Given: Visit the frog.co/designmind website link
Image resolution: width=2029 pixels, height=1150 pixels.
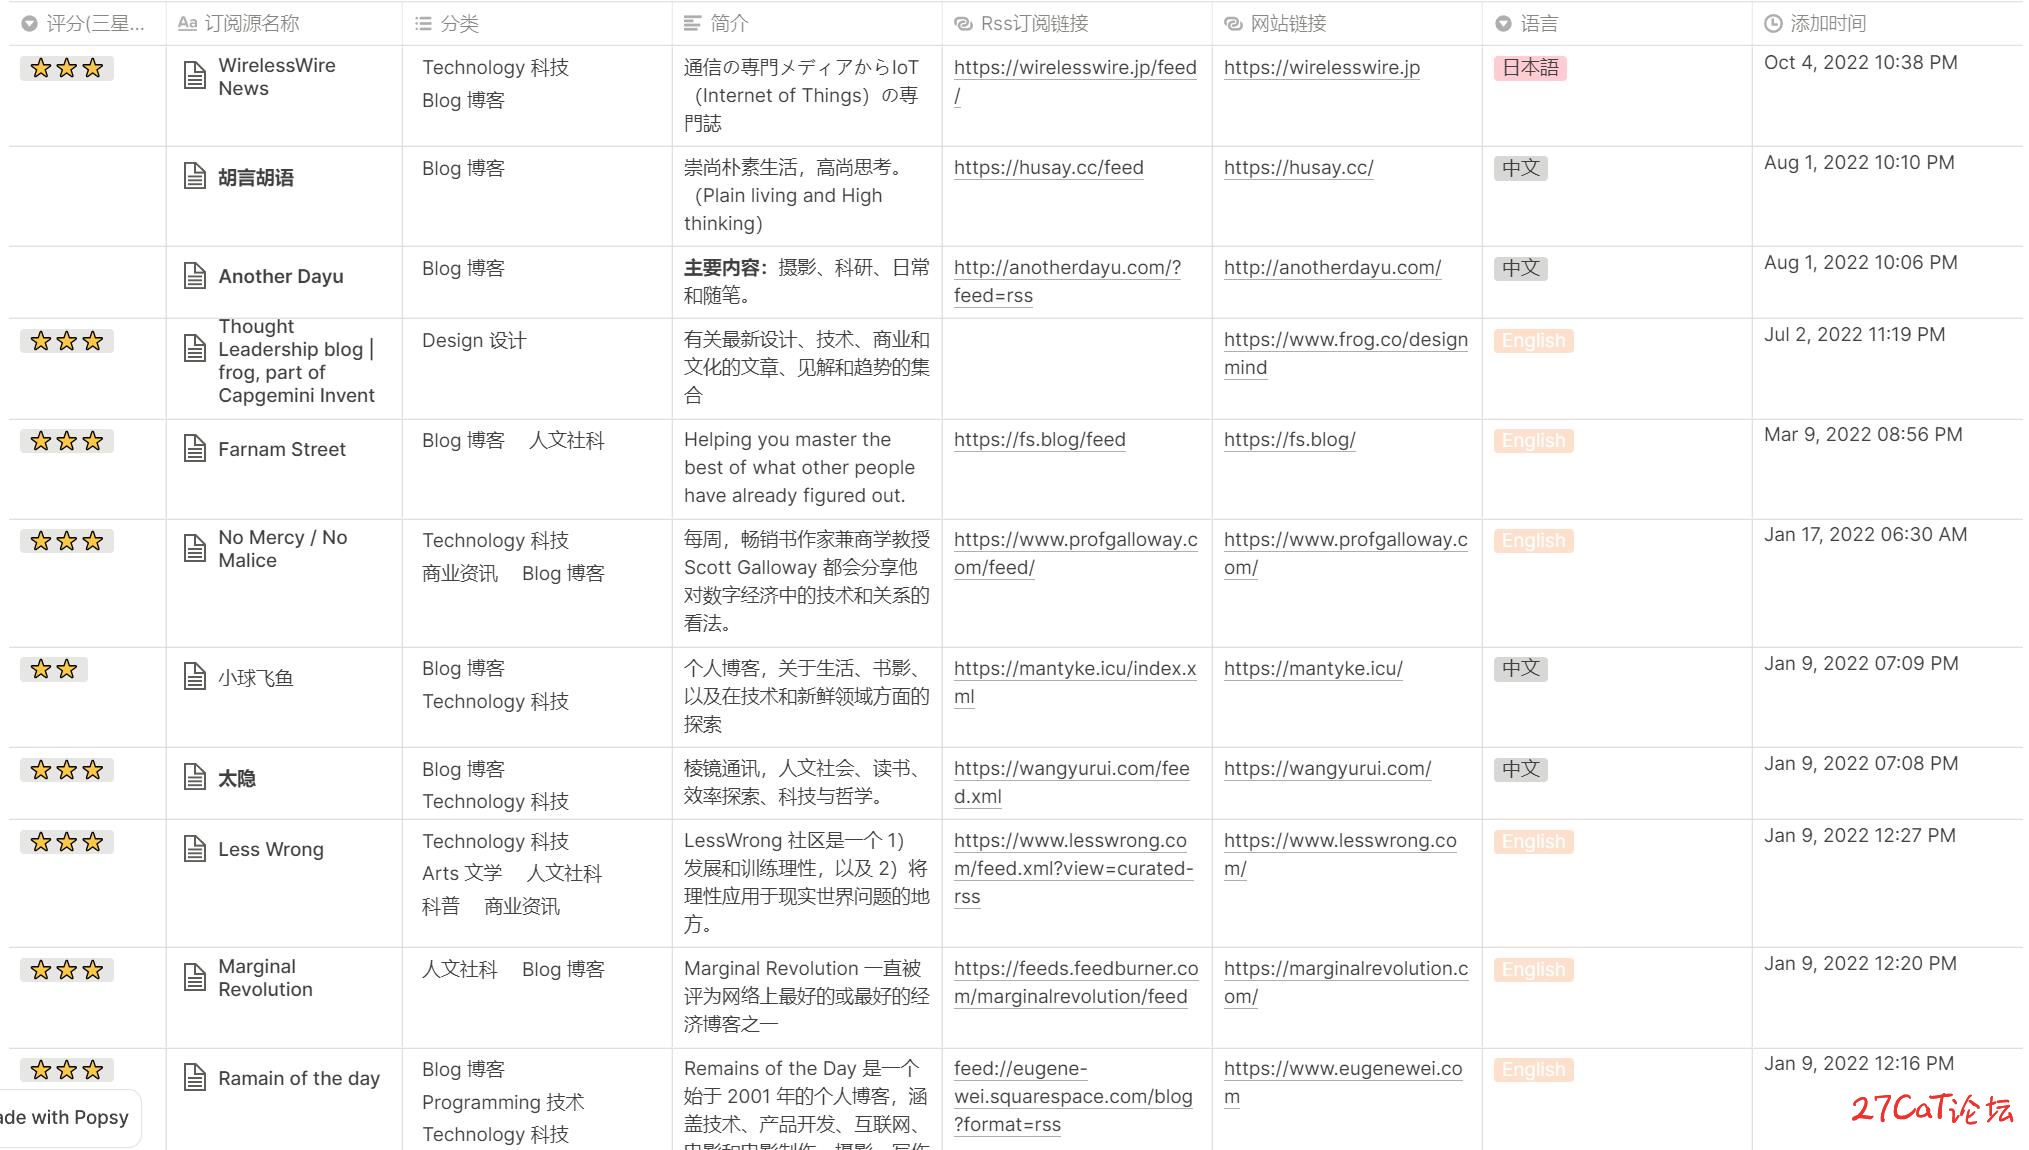Looking at the screenshot, I should point(1345,353).
